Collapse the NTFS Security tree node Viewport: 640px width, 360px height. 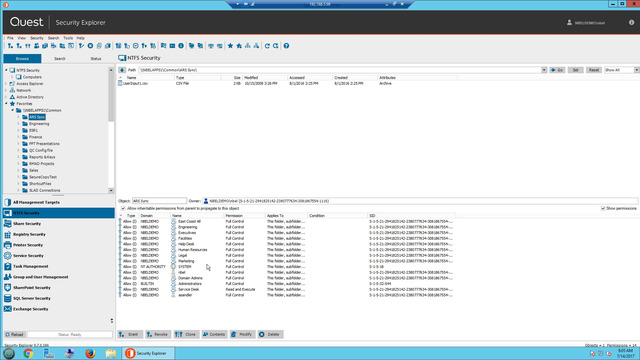tap(6, 70)
